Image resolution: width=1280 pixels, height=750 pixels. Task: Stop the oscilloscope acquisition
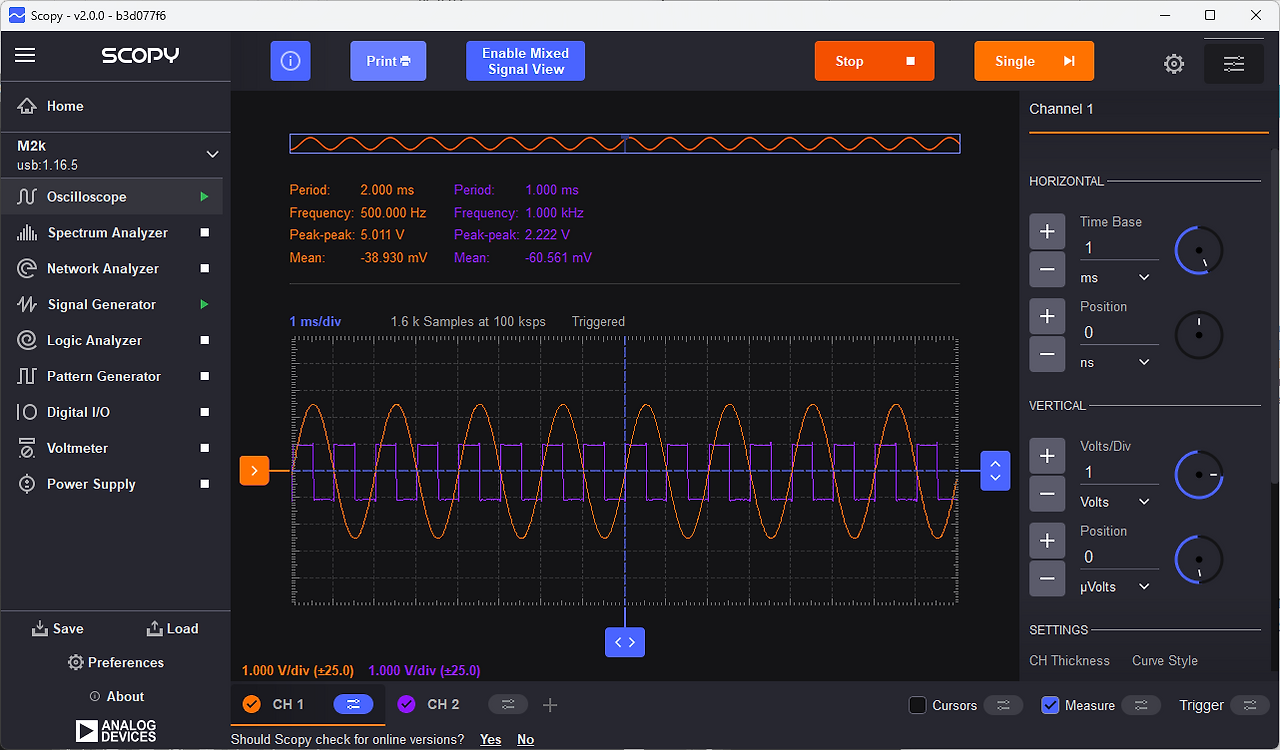874,61
